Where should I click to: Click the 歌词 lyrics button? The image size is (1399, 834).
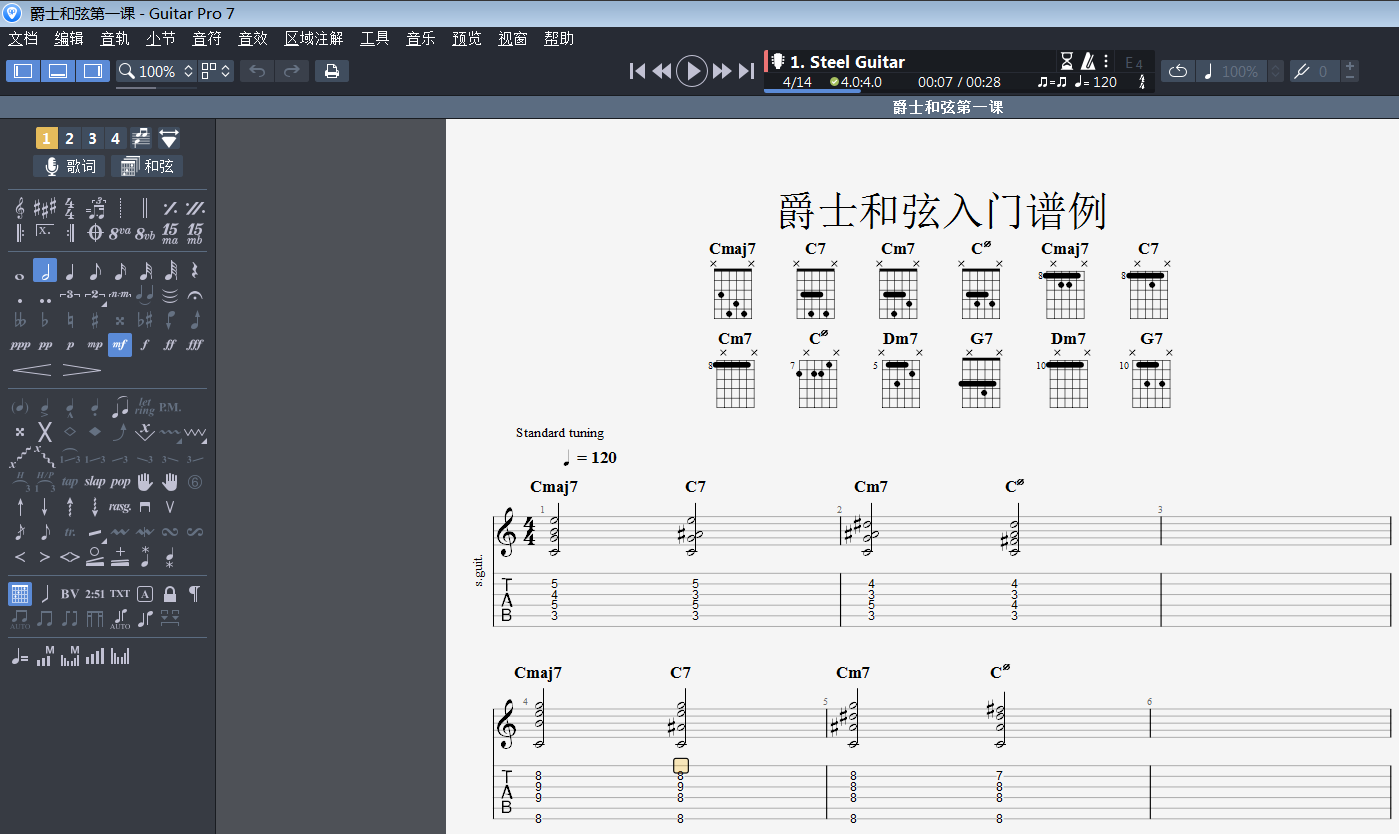pyautogui.click(x=68, y=166)
